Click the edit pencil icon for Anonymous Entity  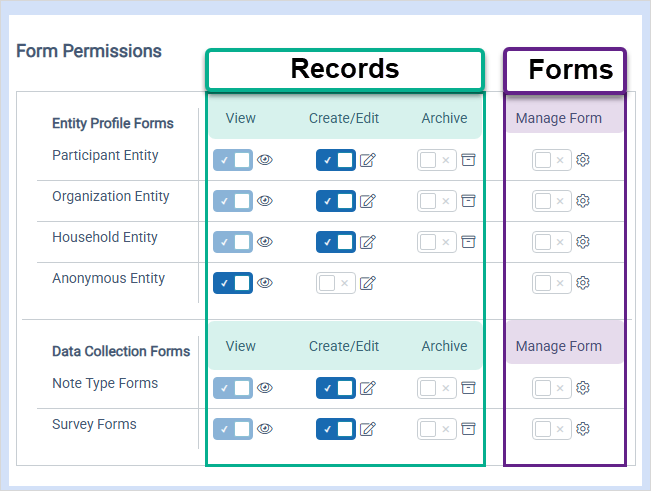point(367,283)
